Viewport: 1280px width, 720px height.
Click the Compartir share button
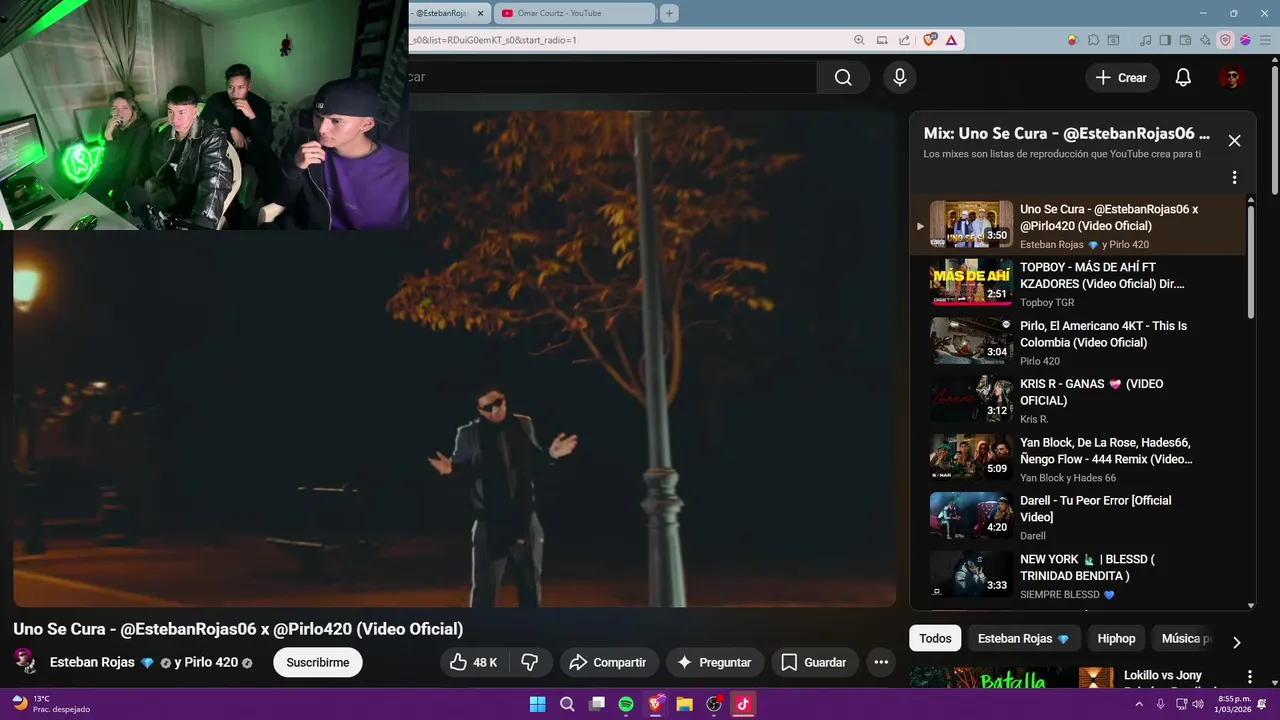[608, 662]
